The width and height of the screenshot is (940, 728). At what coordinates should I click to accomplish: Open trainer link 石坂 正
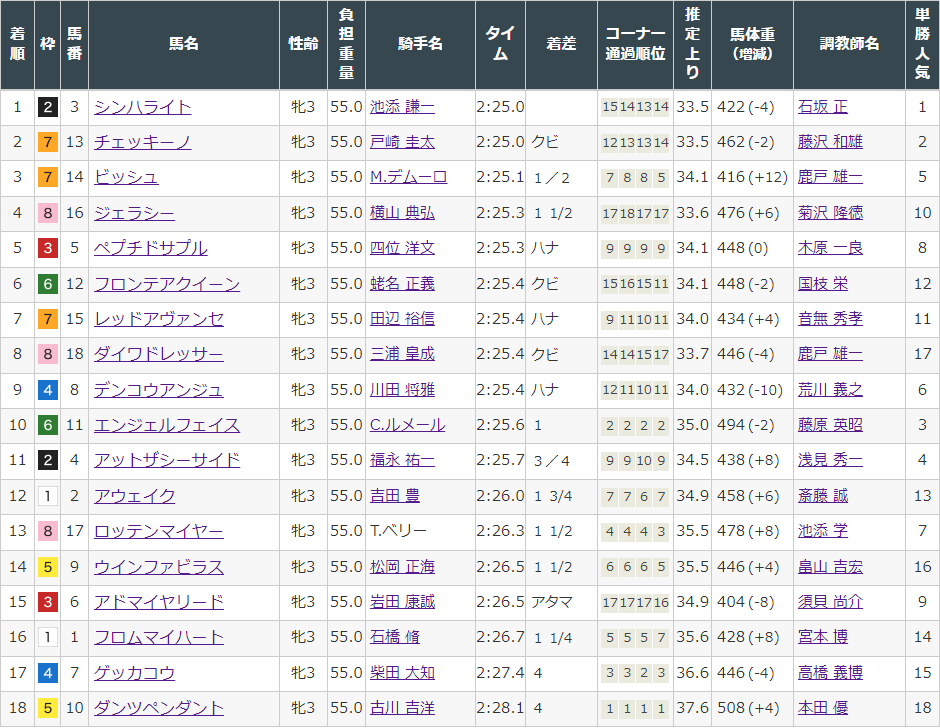click(822, 107)
